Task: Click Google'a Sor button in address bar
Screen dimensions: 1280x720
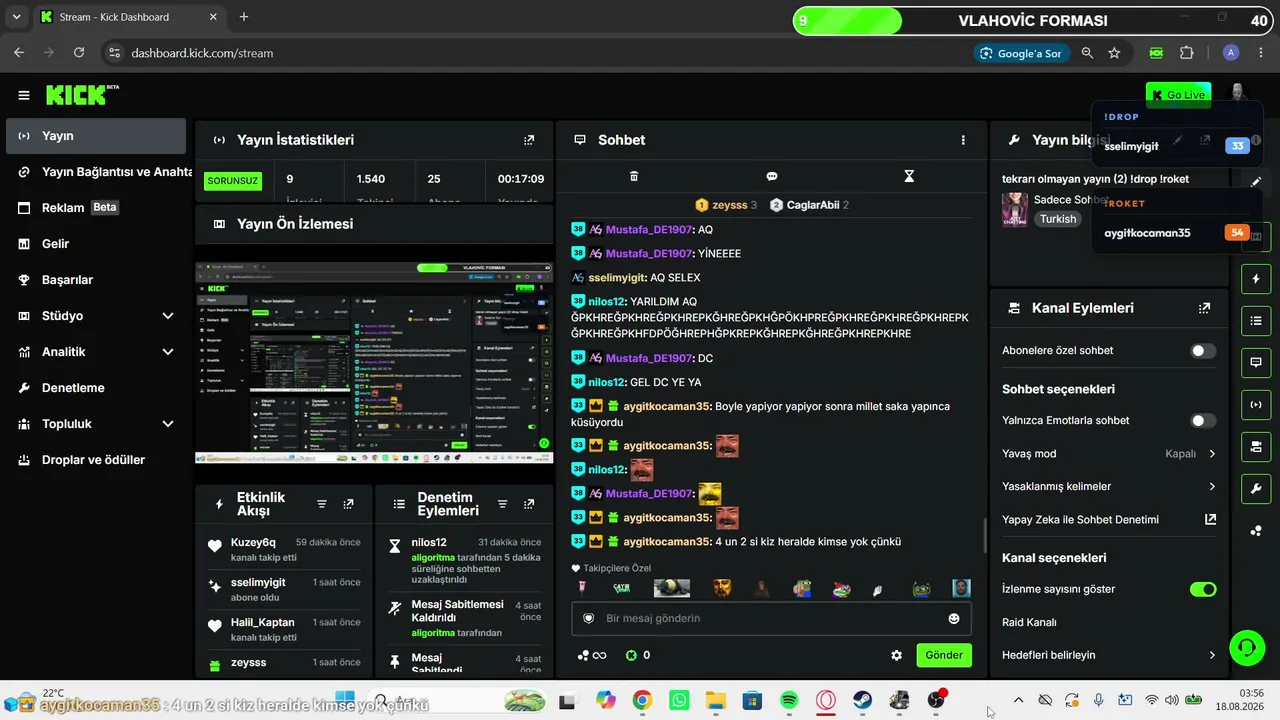Action: click(1021, 53)
